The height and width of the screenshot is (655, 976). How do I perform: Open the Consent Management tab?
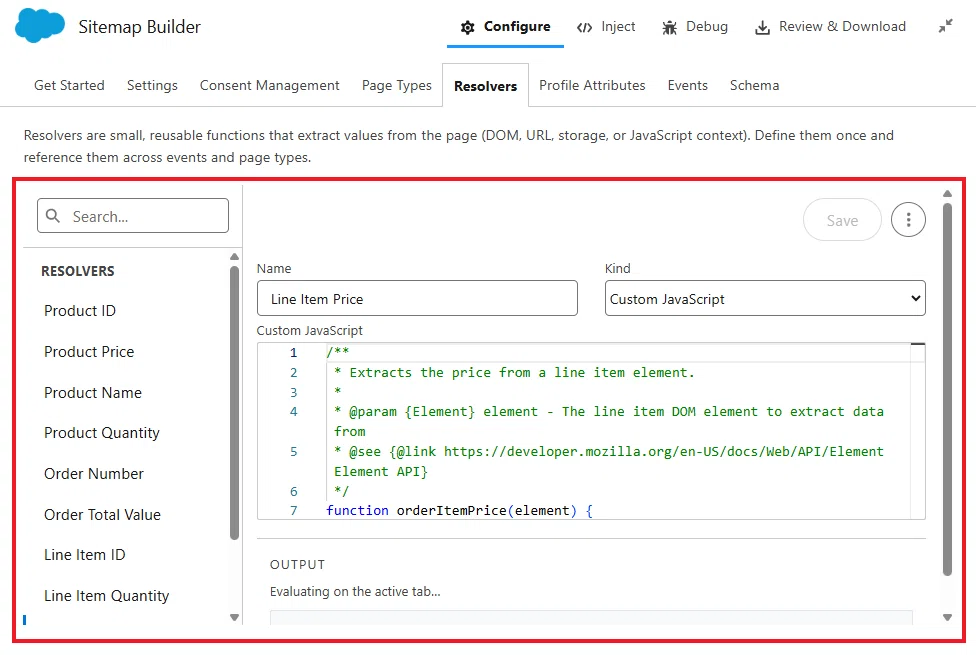point(270,85)
